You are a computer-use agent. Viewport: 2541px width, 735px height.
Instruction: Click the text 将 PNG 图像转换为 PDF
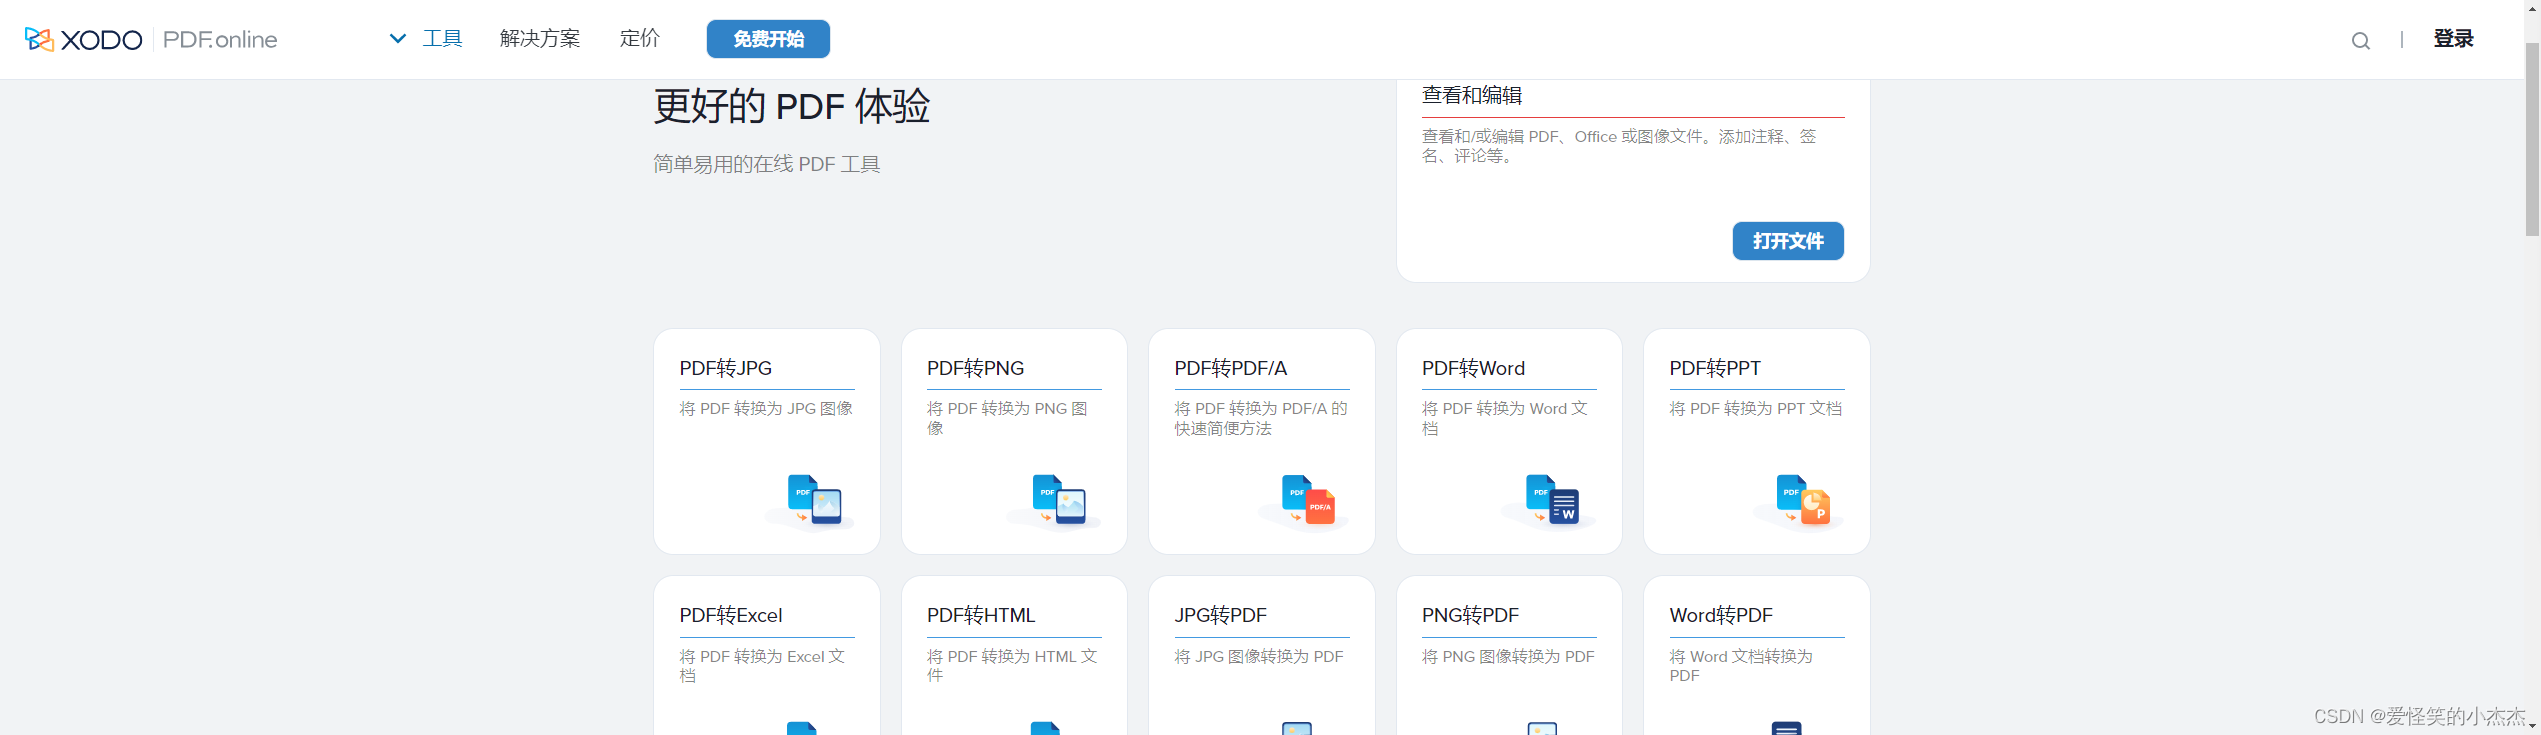(1508, 657)
